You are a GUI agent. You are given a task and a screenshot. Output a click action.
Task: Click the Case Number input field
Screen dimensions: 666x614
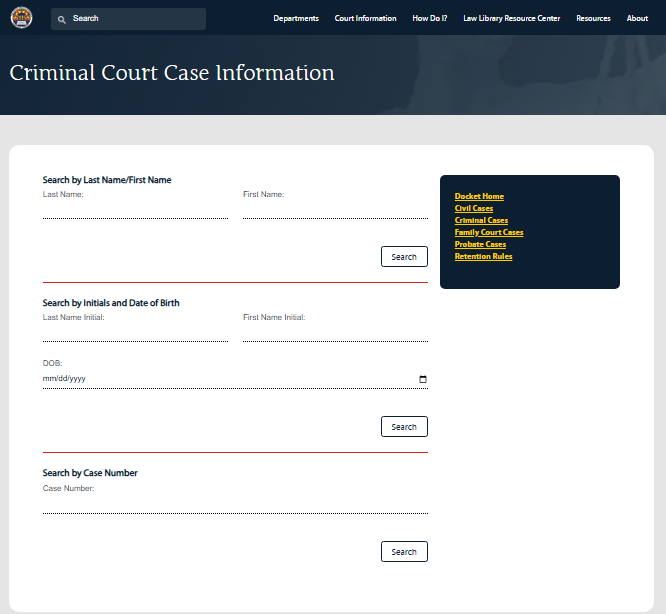click(235, 504)
